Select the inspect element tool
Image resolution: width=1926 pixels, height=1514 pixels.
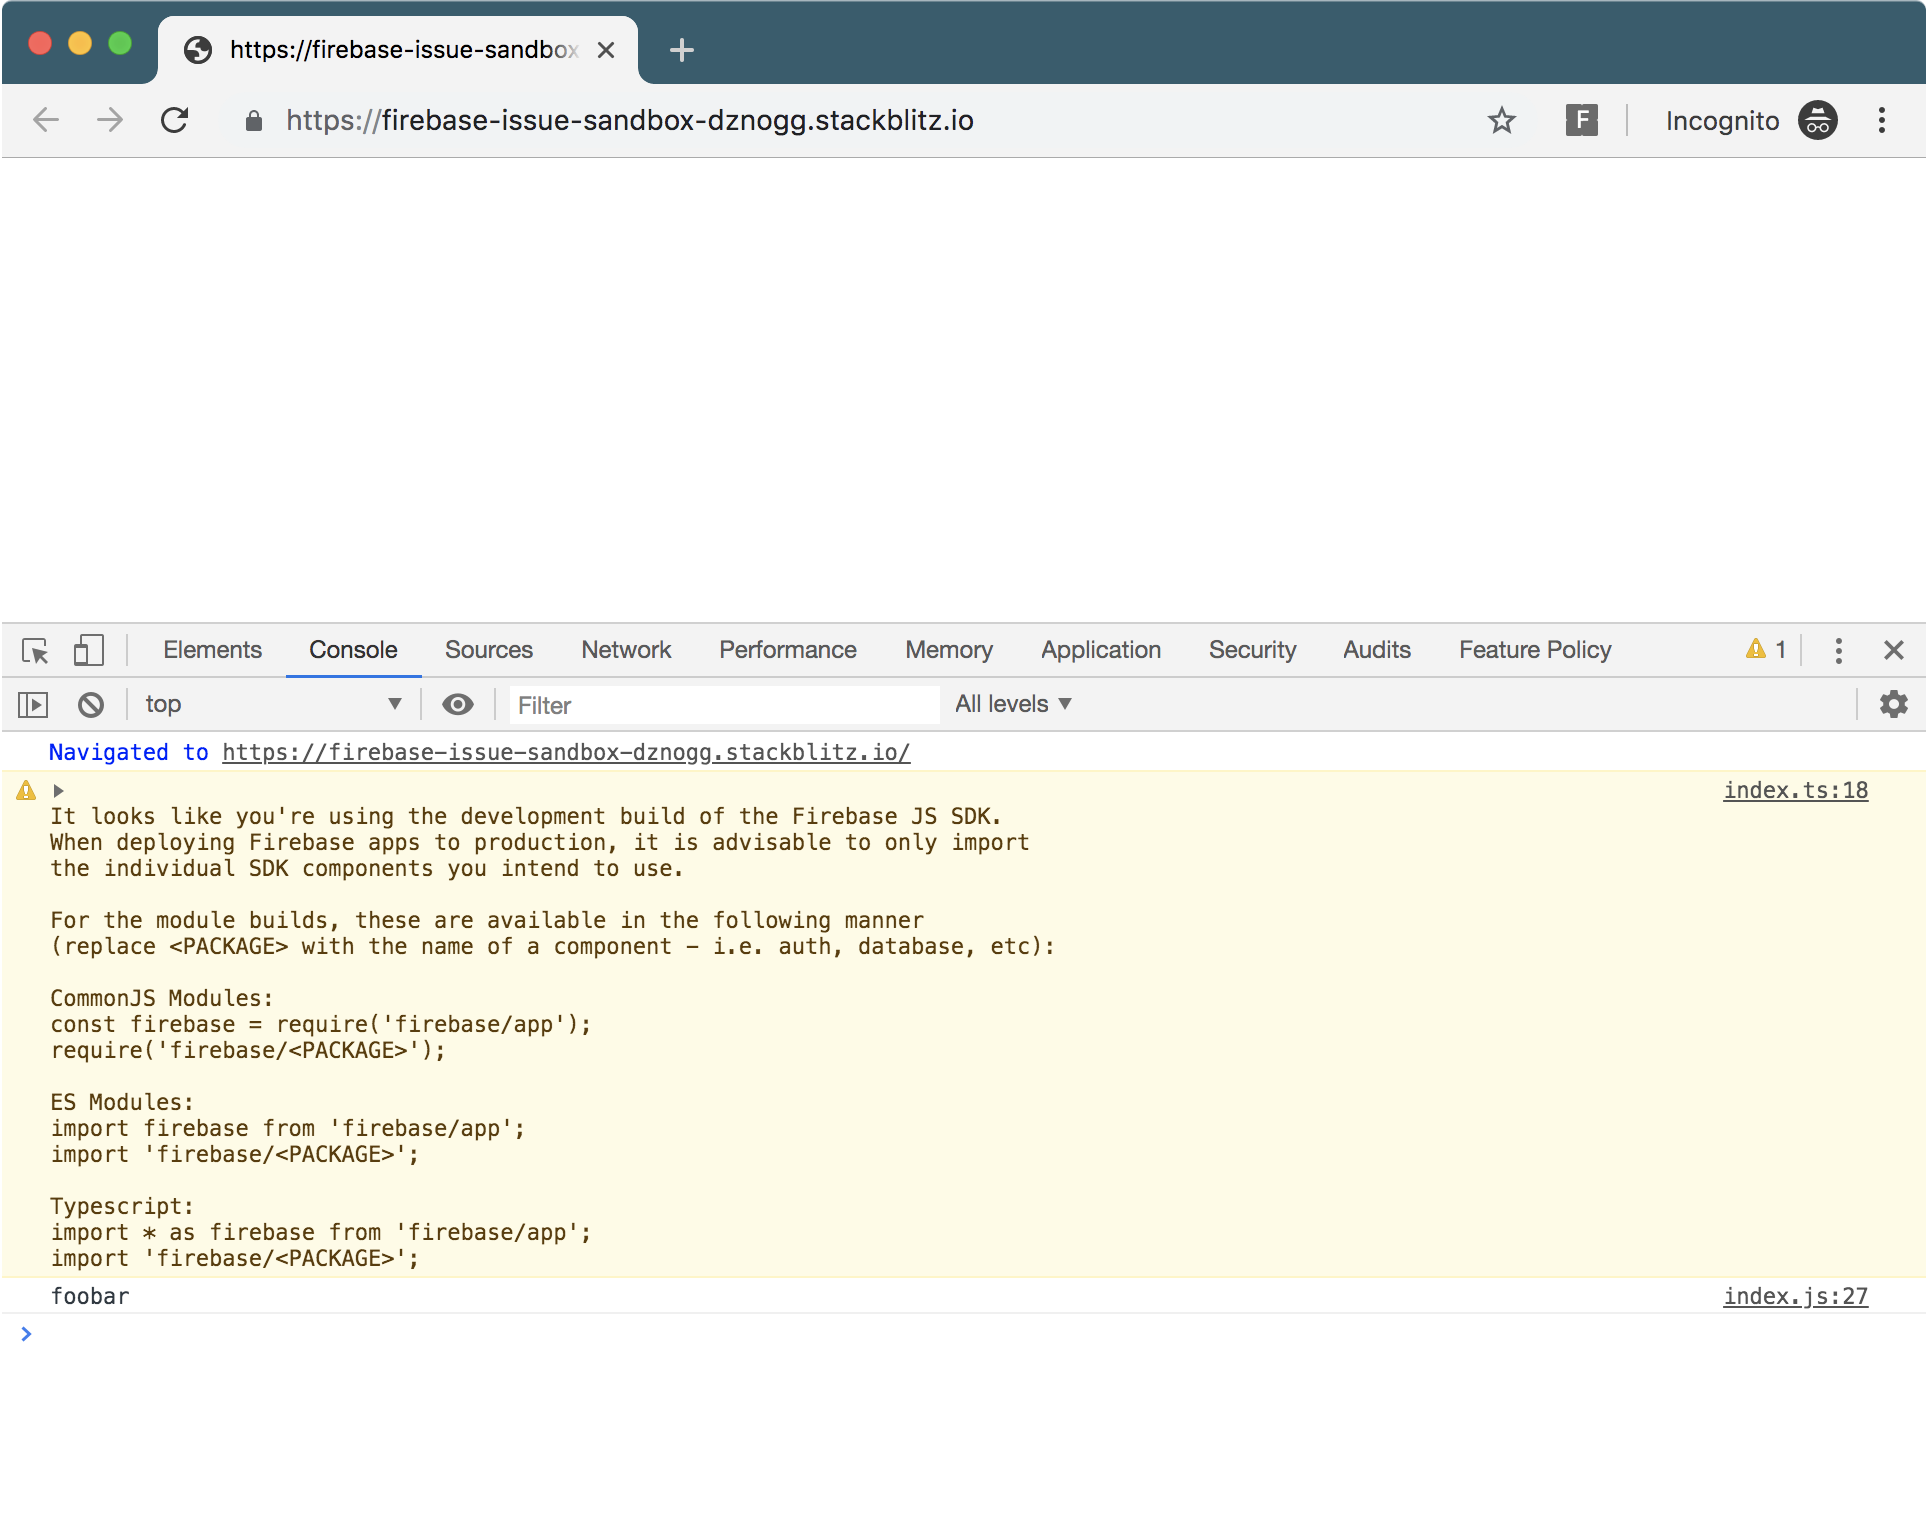(x=35, y=650)
